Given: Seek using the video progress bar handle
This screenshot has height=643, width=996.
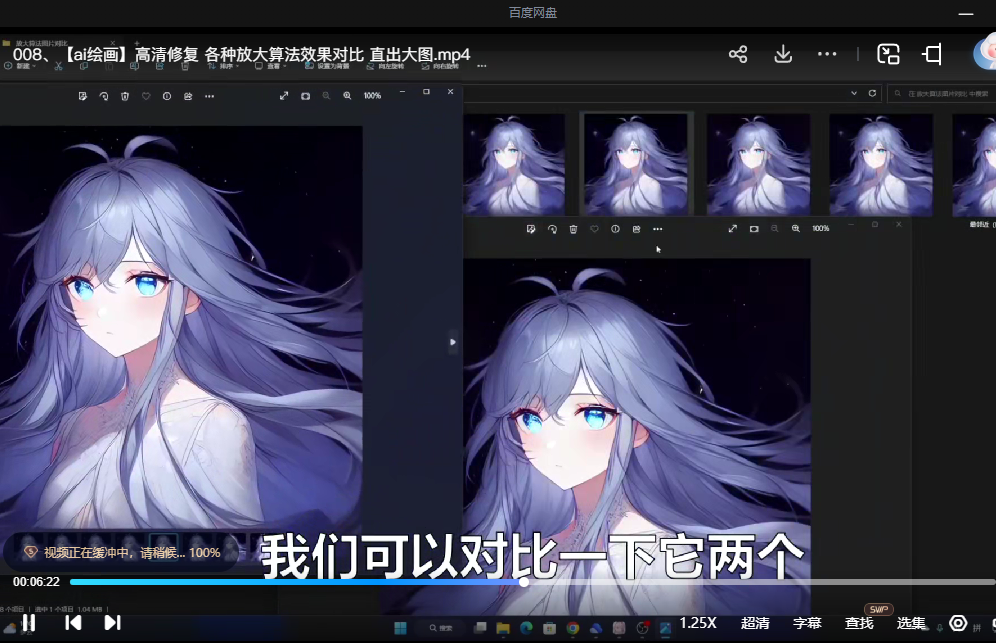Looking at the screenshot, I should tap(523, 581).
